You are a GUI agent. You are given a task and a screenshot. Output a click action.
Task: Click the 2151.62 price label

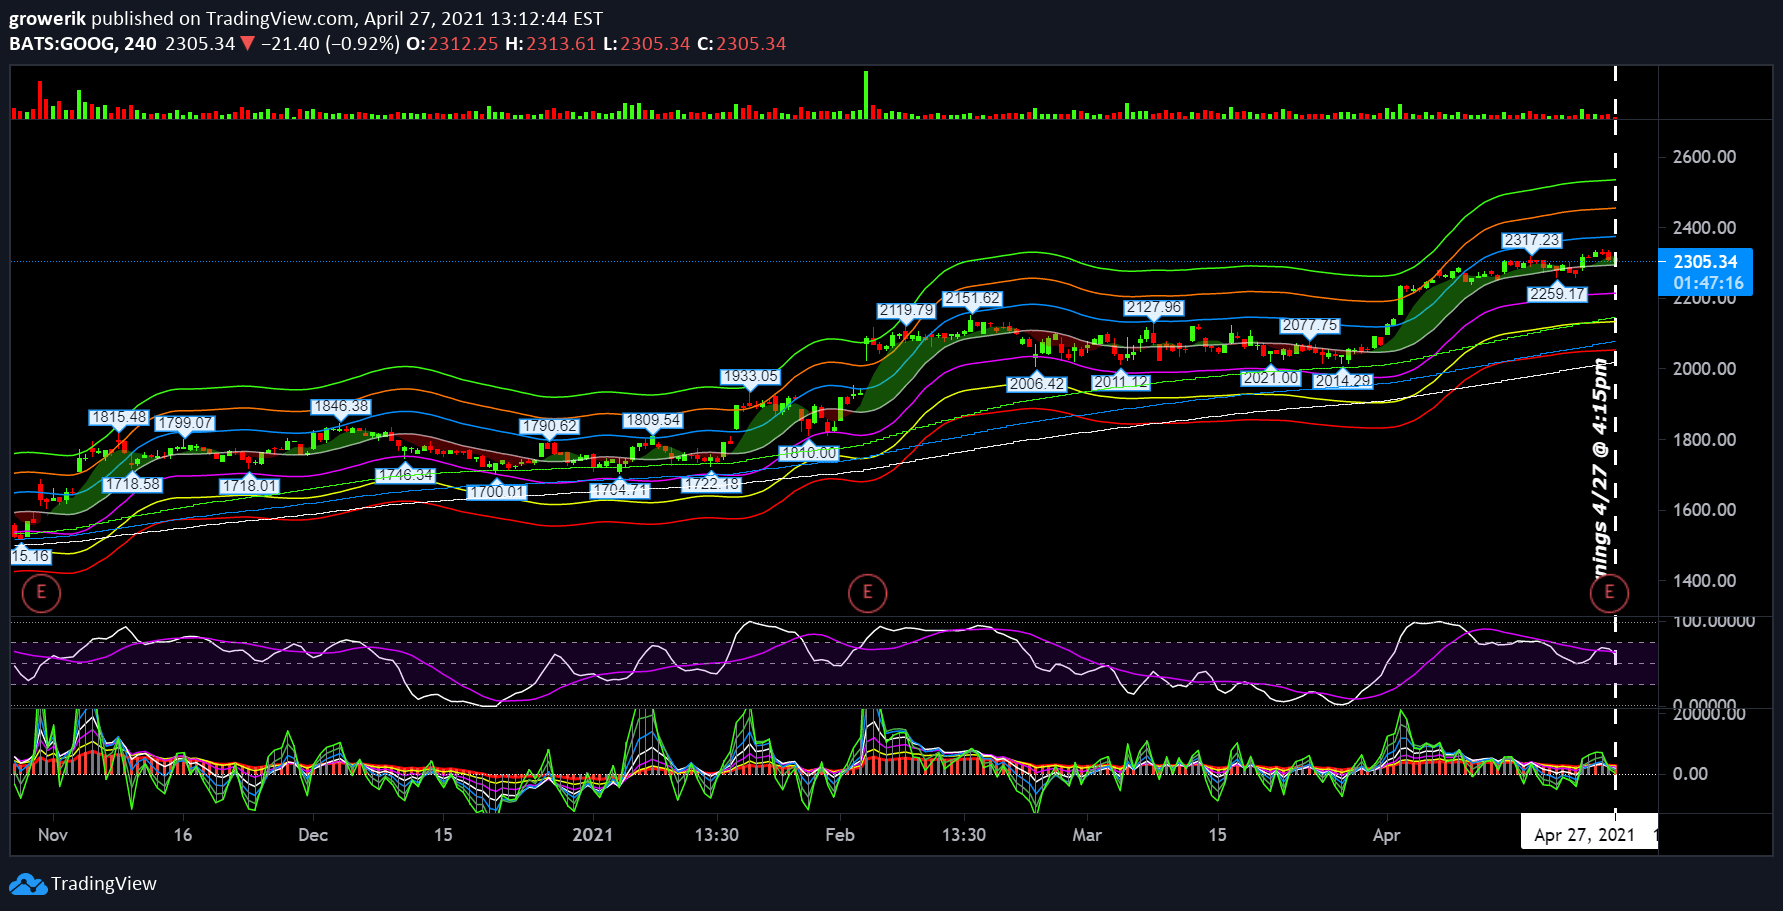pos(972,298)
